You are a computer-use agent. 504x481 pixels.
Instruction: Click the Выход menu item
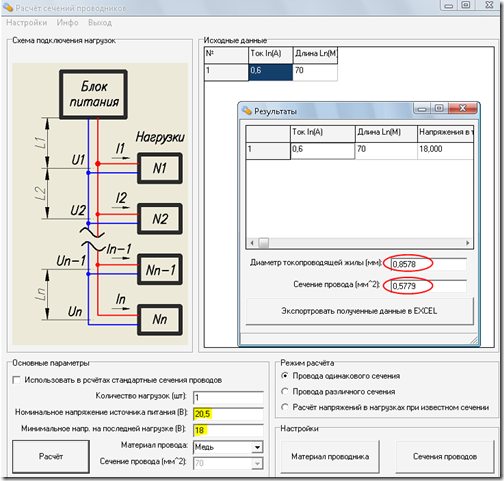pos(100,23)
